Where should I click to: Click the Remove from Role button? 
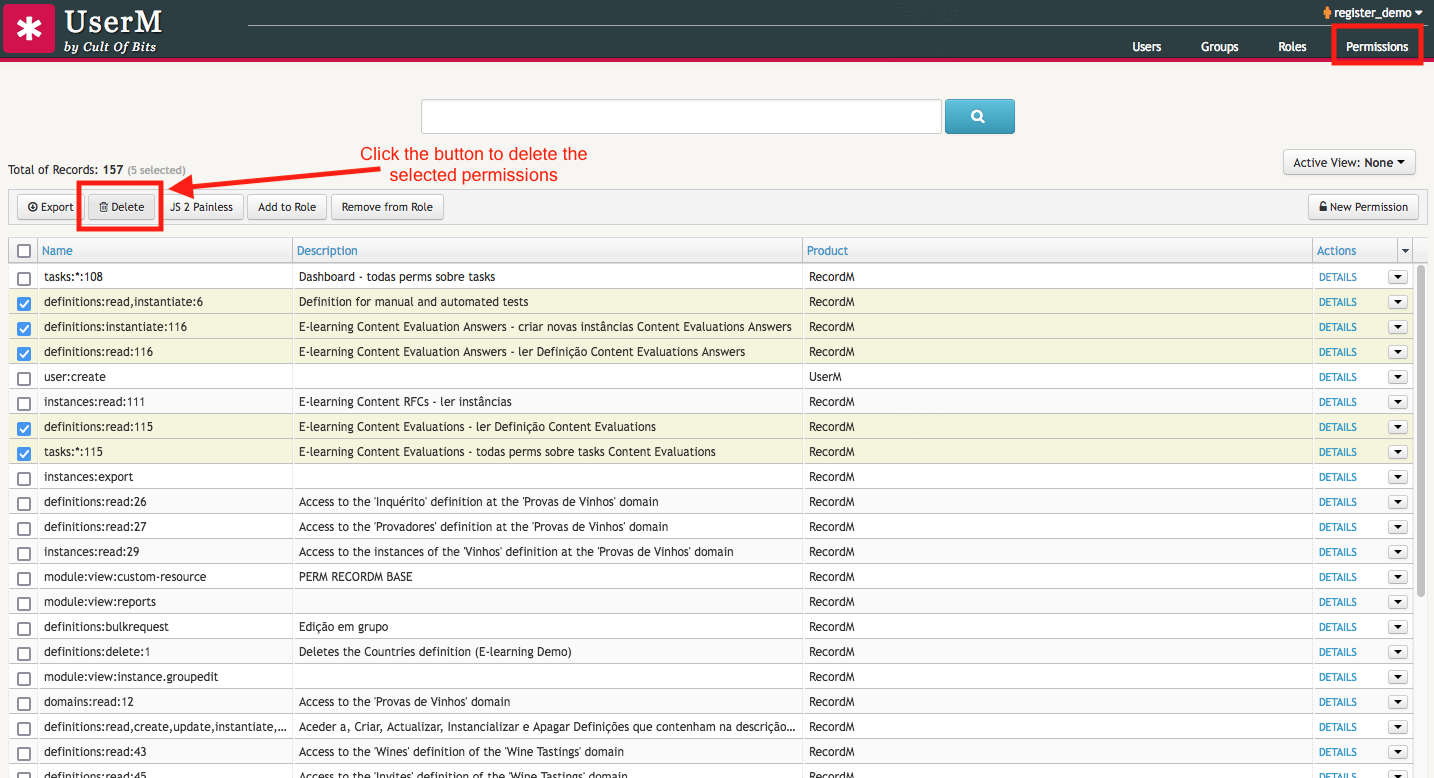pos(387,207)
